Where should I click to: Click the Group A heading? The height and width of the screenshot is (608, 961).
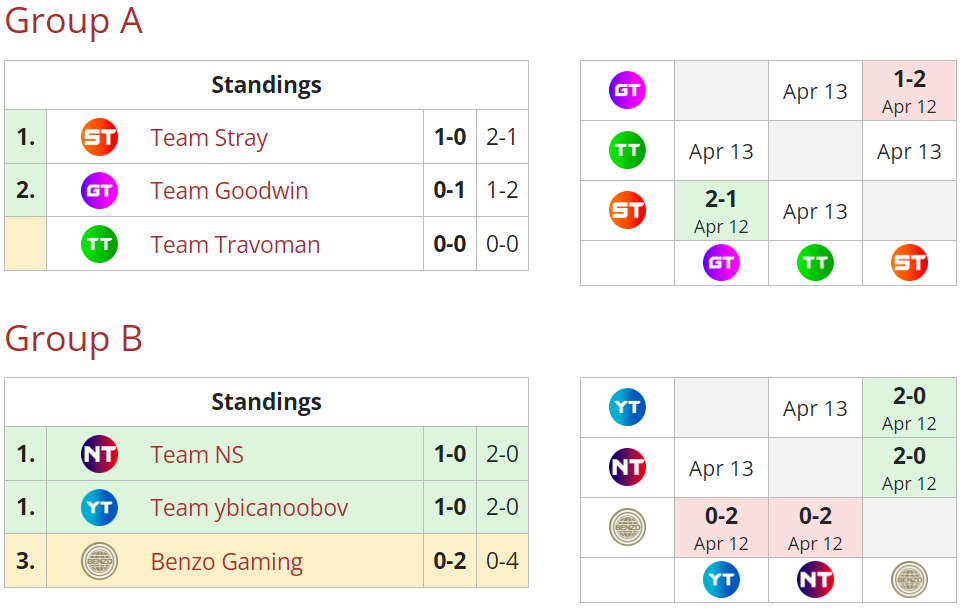[x=73, y=21]
